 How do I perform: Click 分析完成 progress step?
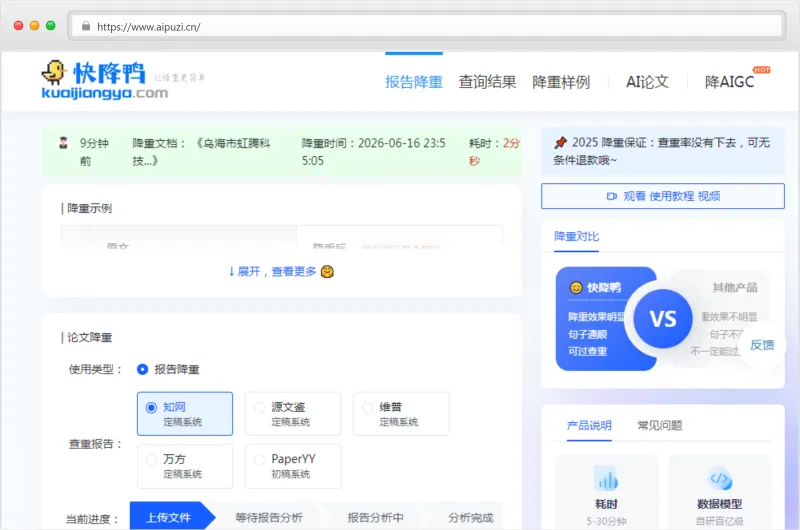point(470,518)
